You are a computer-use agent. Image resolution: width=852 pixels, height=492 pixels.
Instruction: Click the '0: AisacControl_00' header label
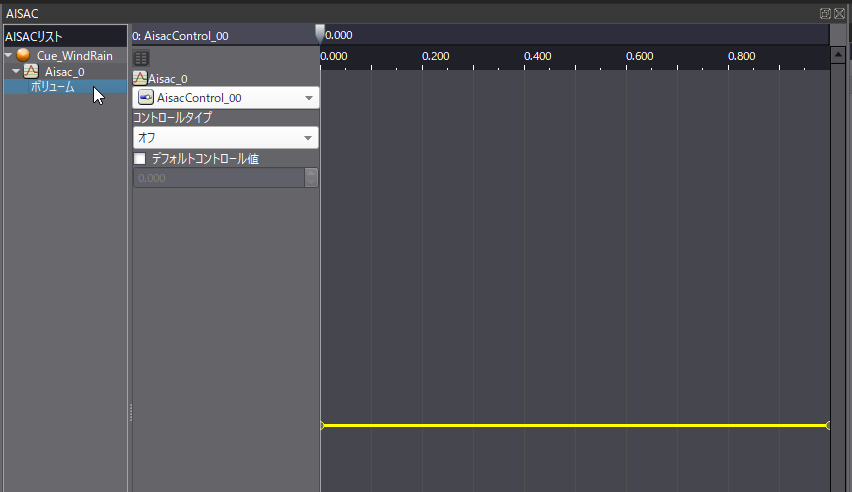(180, 36)
